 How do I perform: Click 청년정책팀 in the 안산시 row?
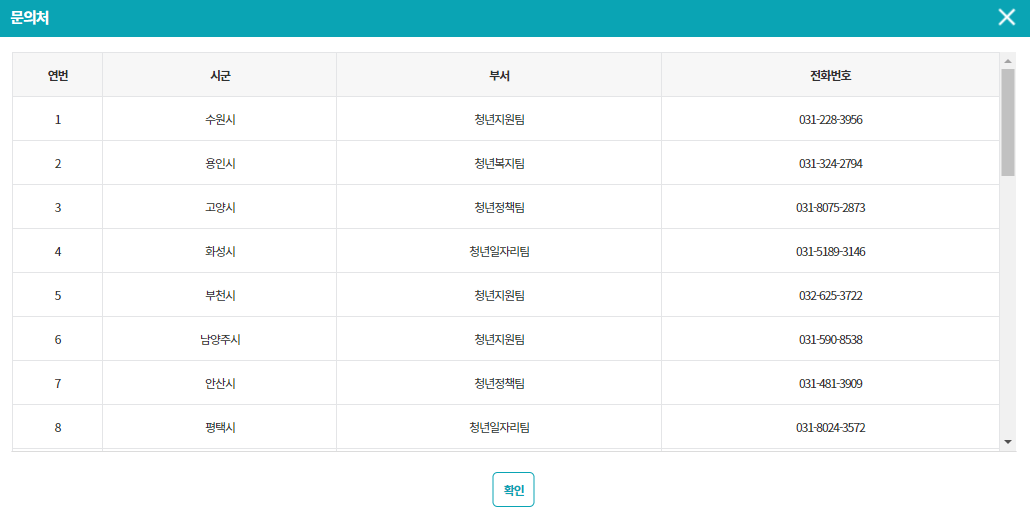[x=499, y=384]
